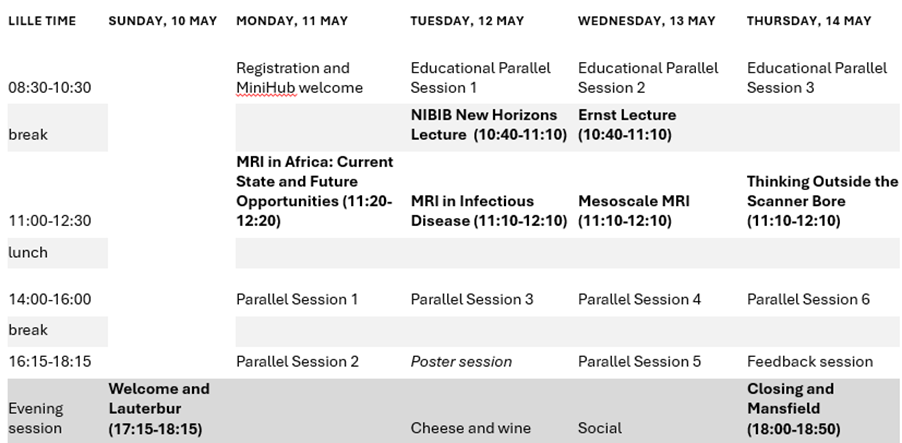The width and height of the screenshot is (902, 443).
Task: Select Parallel Session 3 cell
Action: click(x=472, y=299)
